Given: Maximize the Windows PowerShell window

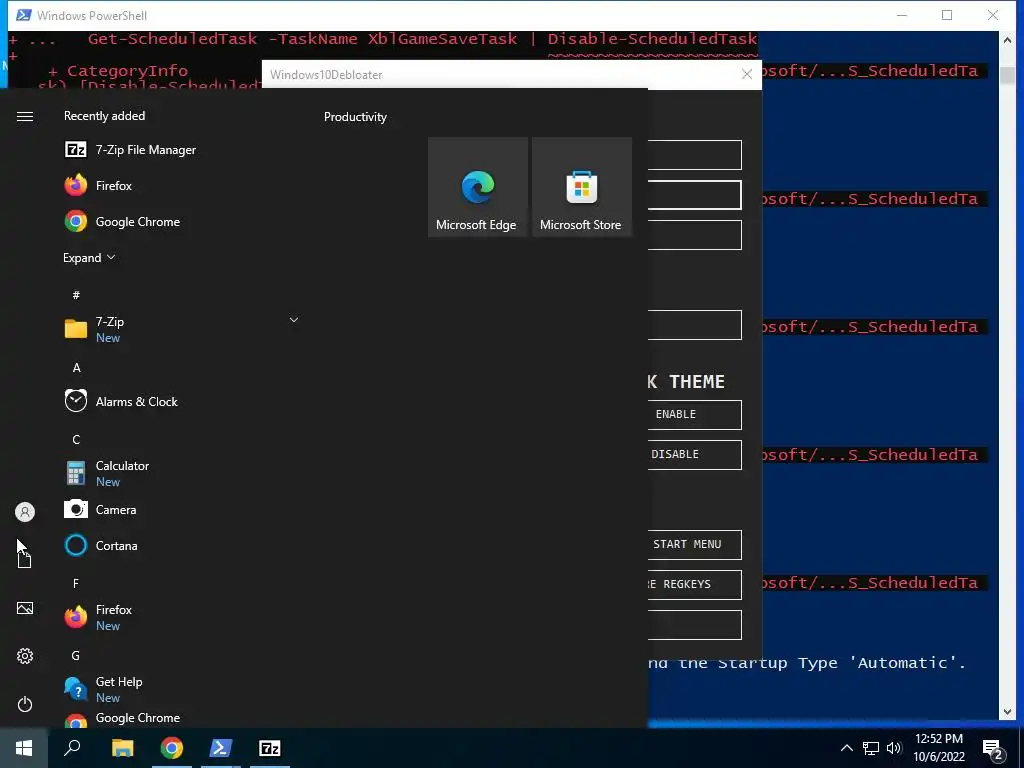Looking at the screenshot, I should pos(947,15).
